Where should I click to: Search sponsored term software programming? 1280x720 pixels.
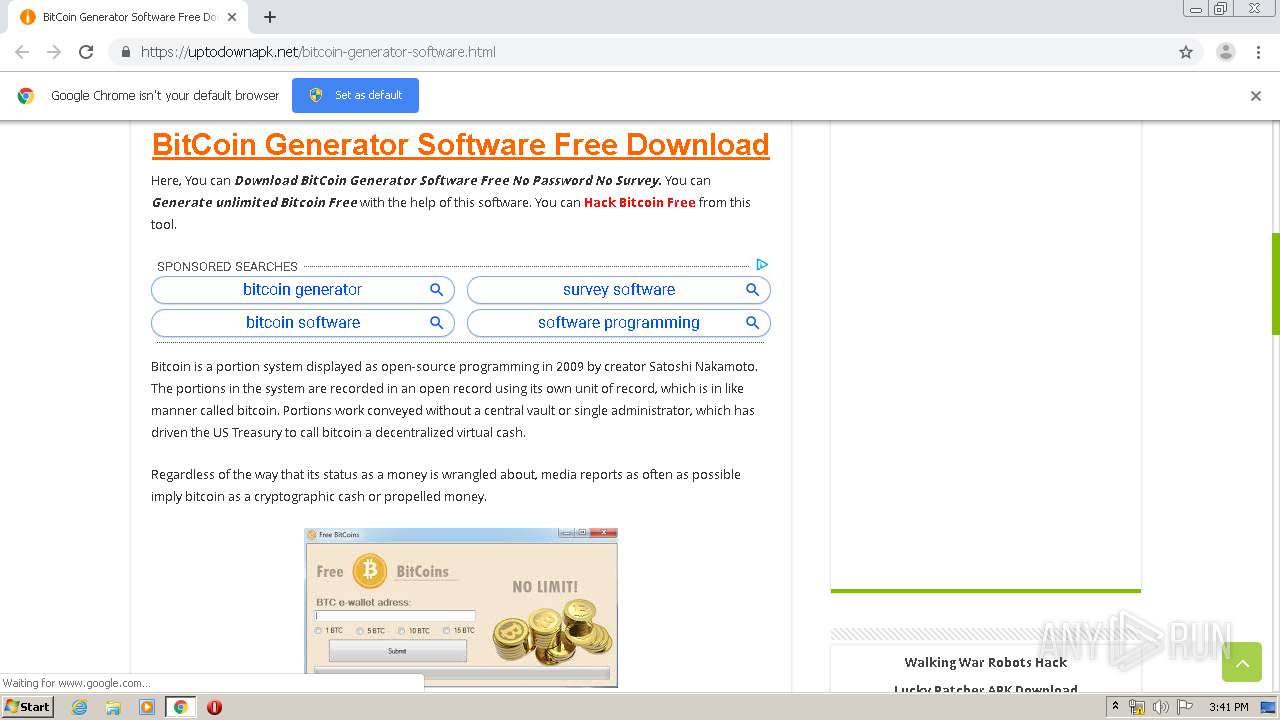pyautogui.click(x=619, y=323)
